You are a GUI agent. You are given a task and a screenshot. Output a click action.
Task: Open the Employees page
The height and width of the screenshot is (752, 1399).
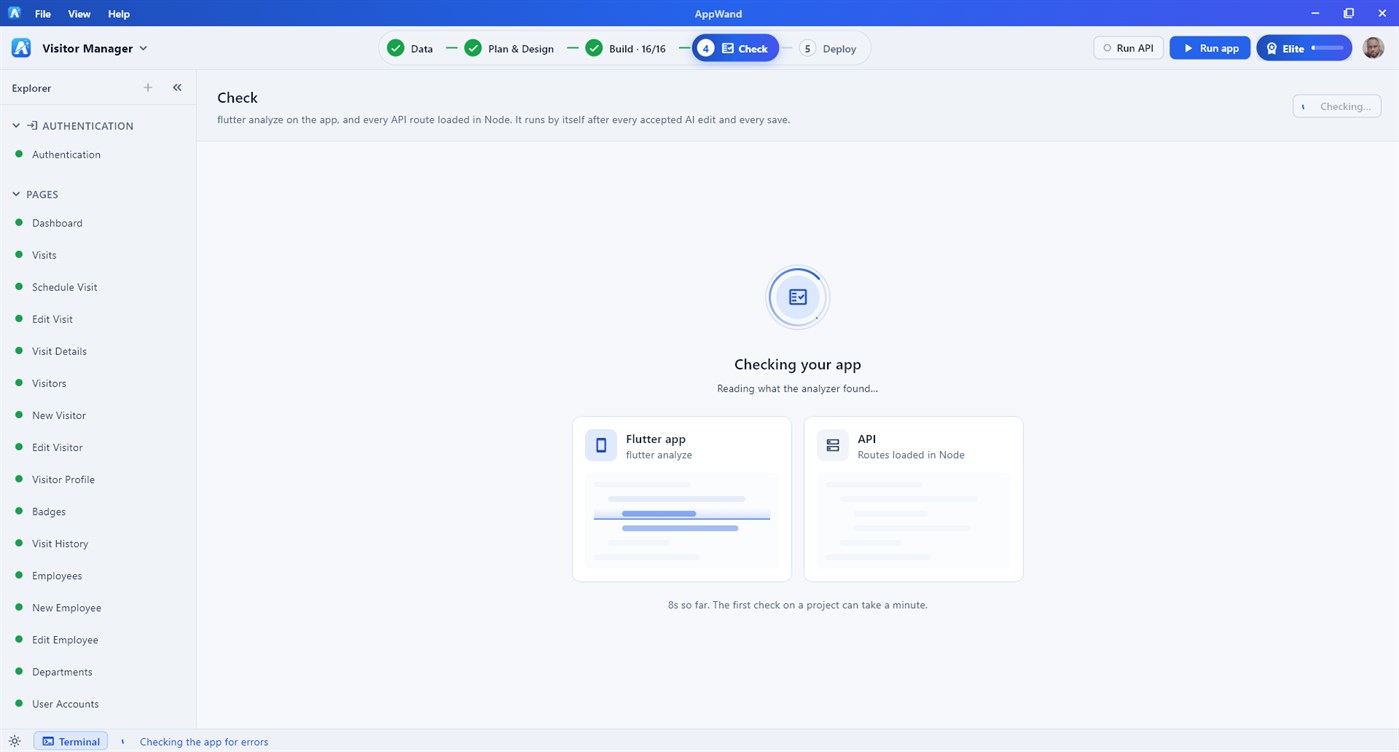coord(57,575)
